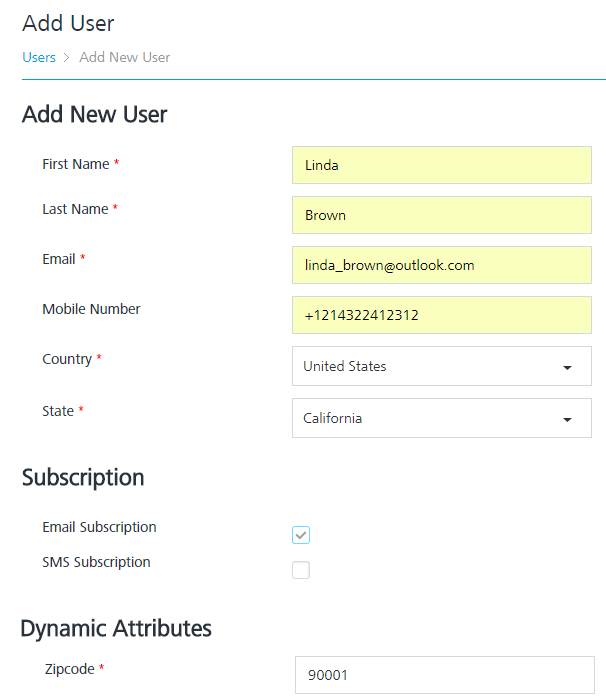This screenshot has height=700, width=606.
Task: Click the Zipcode field showing 90001
Action: click(445, 675)
